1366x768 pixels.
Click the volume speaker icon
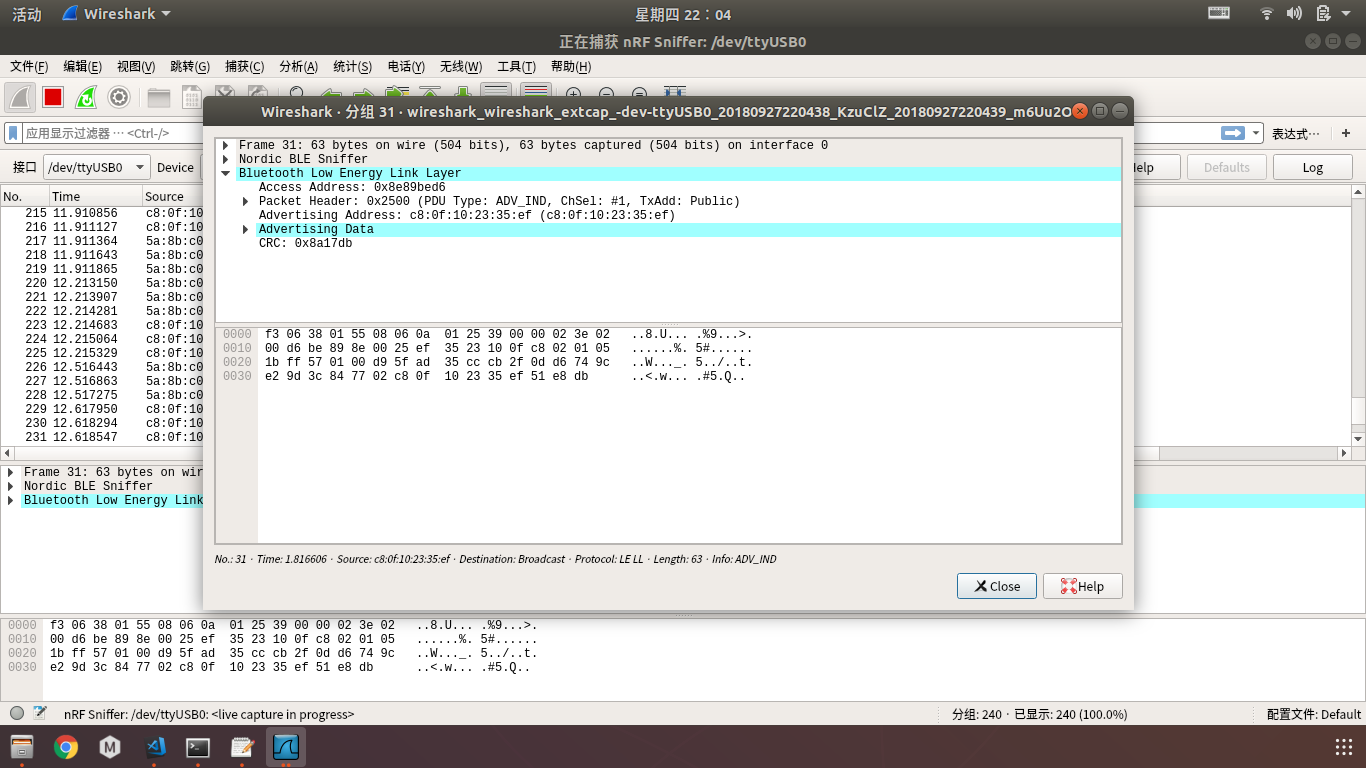tap(1294, 13)
